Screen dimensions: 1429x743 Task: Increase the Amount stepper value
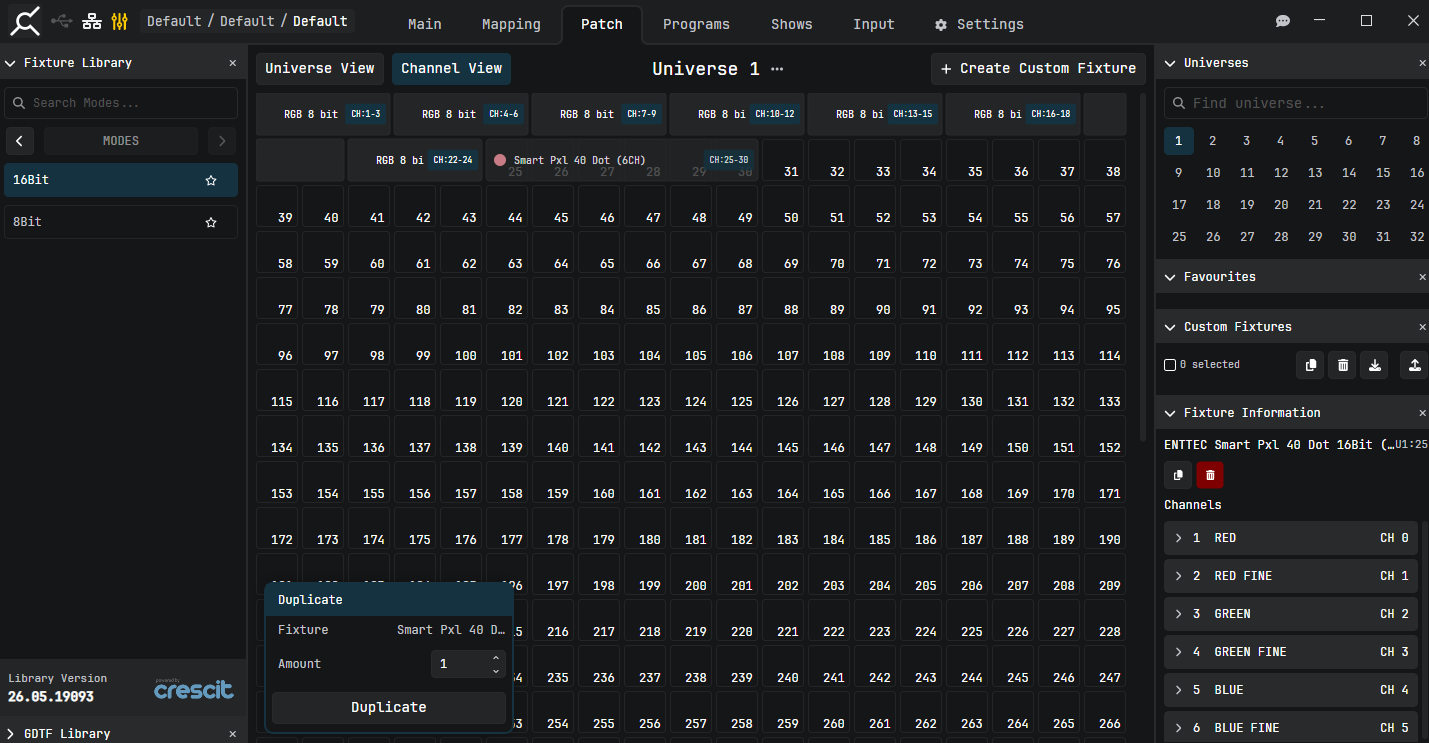pyautogui.click(x=496, y=658)
